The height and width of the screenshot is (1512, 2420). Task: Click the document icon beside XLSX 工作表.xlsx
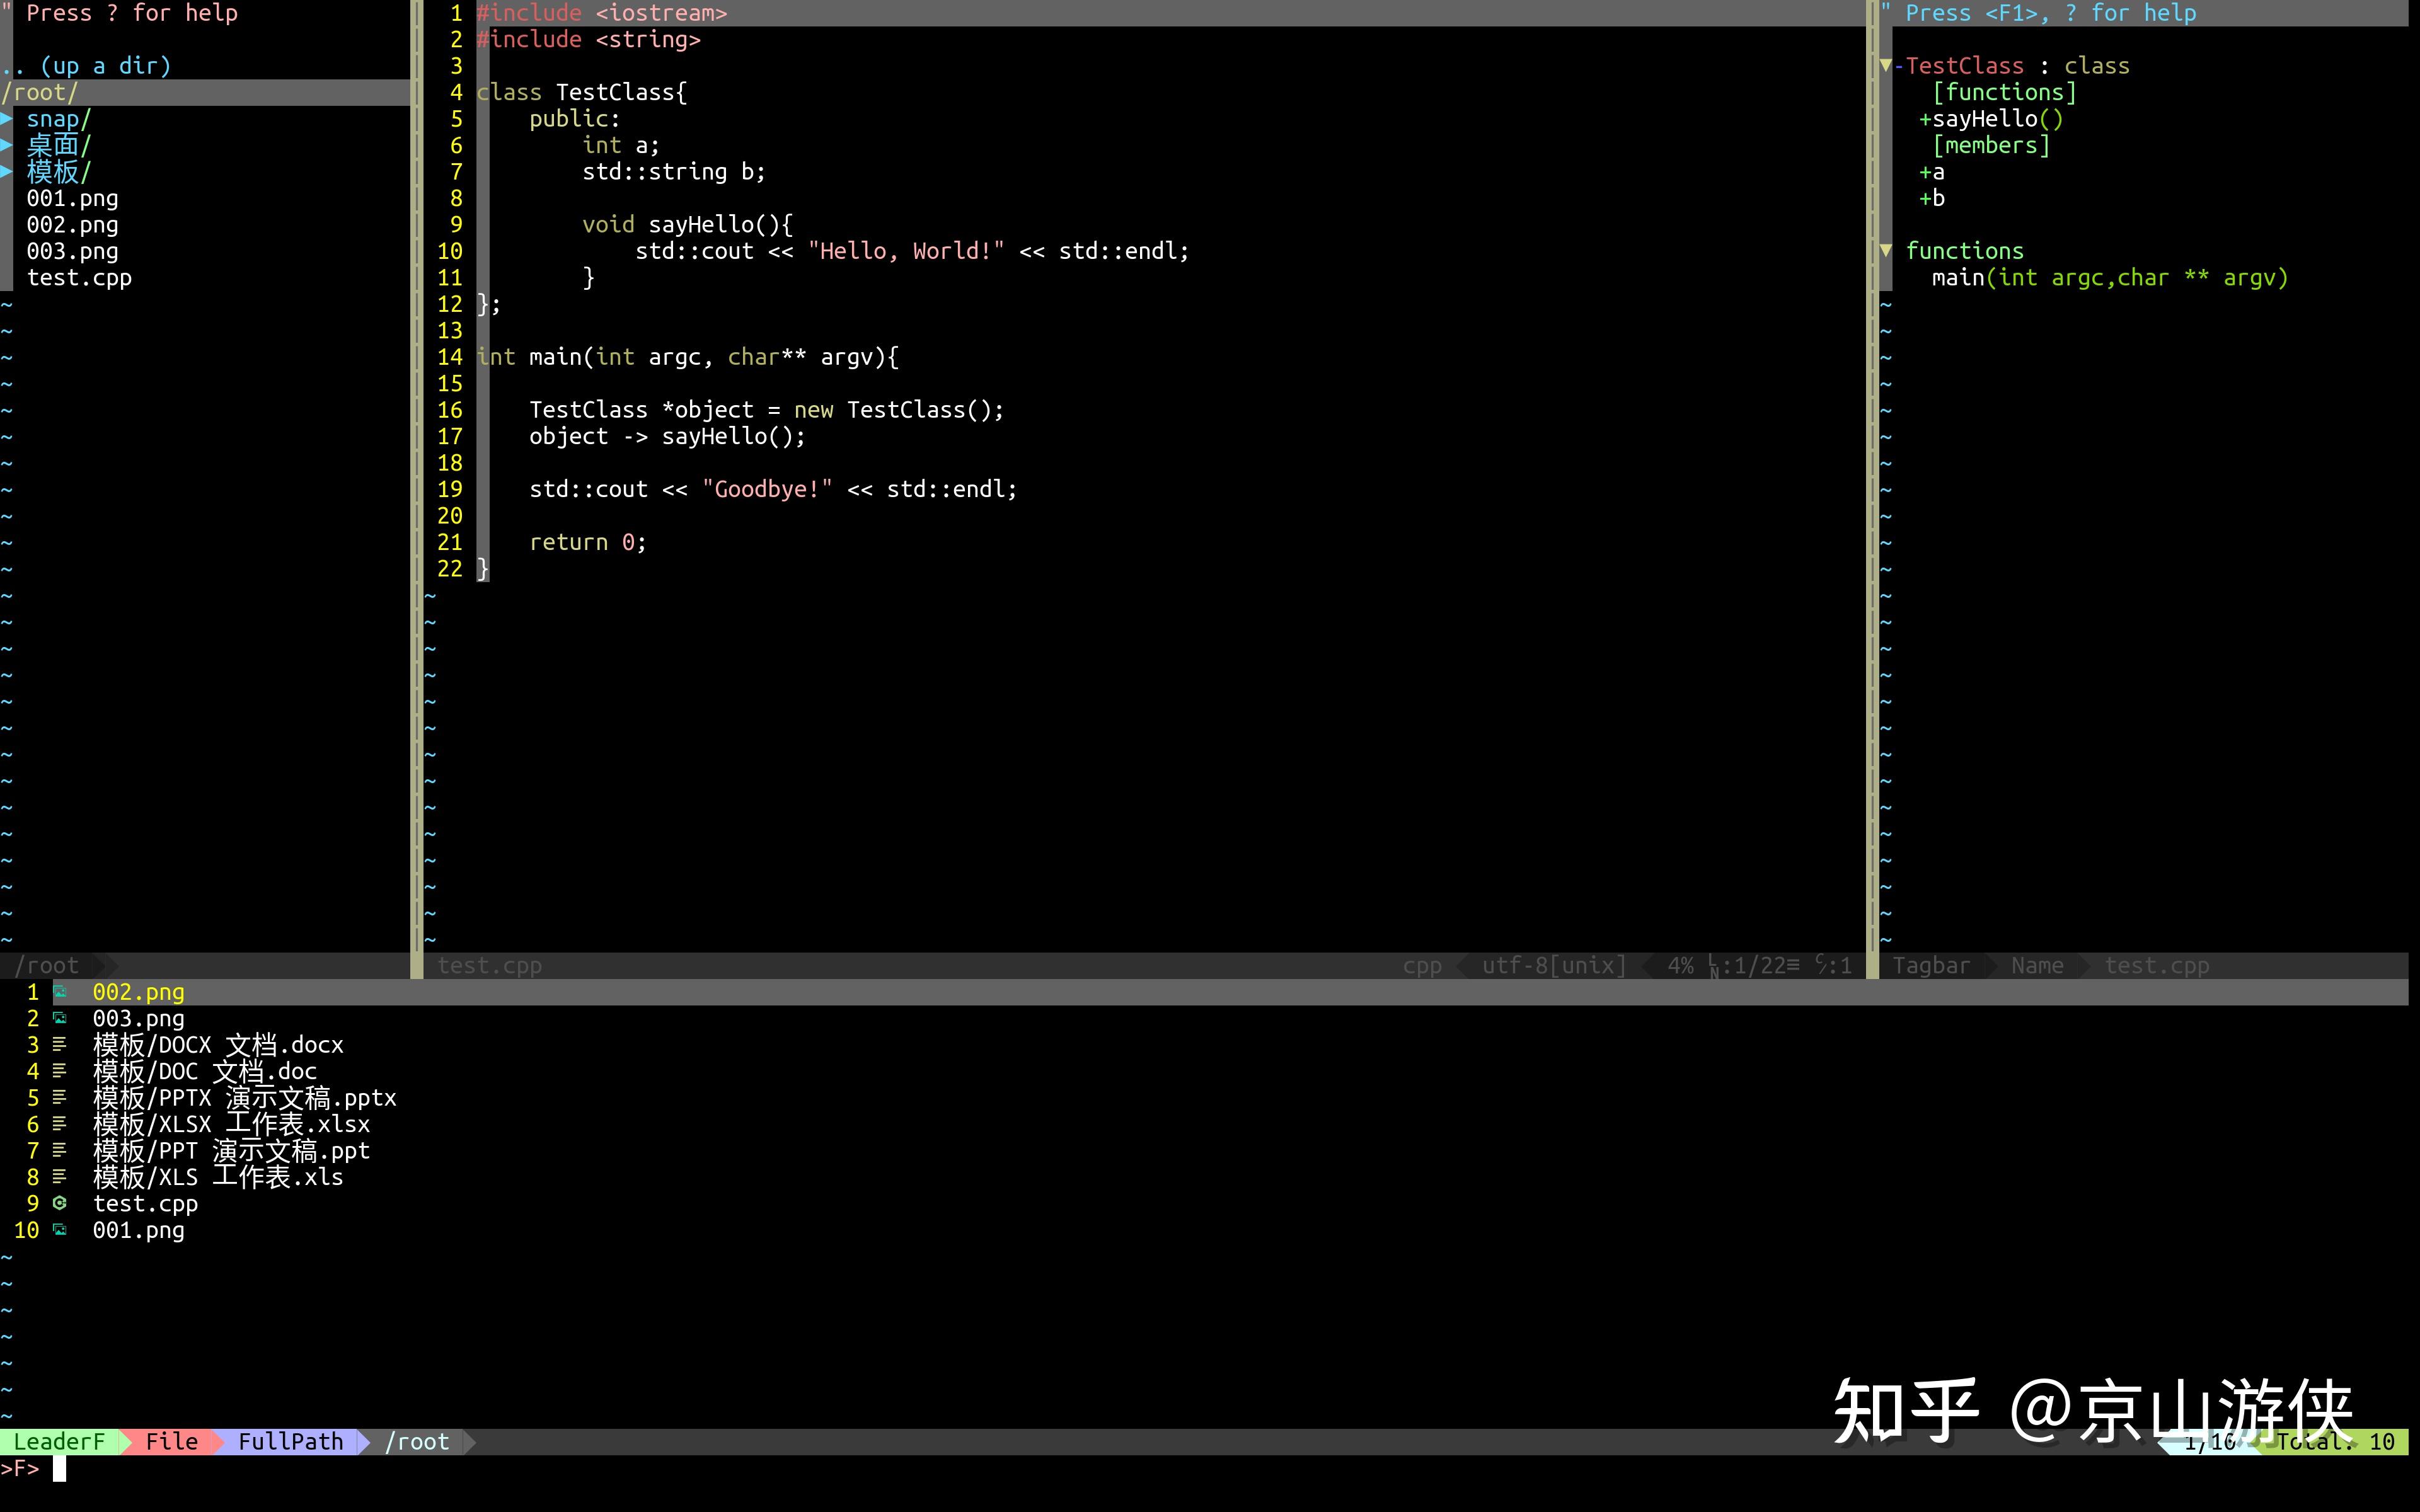[61, 1124]
